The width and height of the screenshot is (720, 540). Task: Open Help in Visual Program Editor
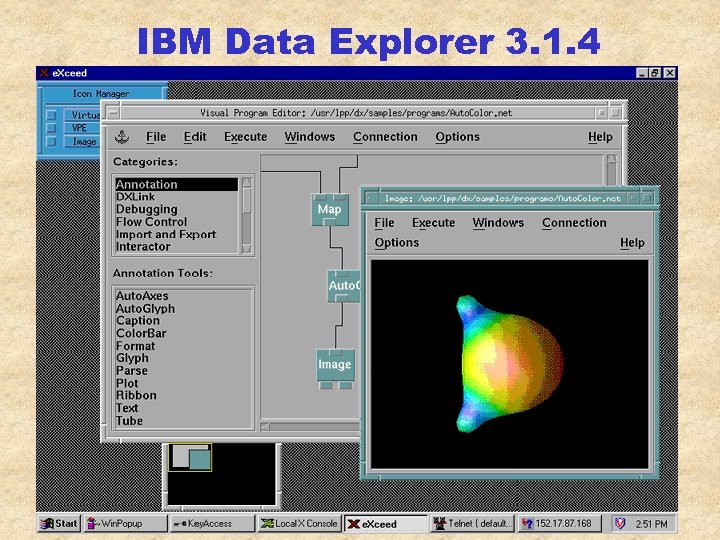(x=600, y=137)
